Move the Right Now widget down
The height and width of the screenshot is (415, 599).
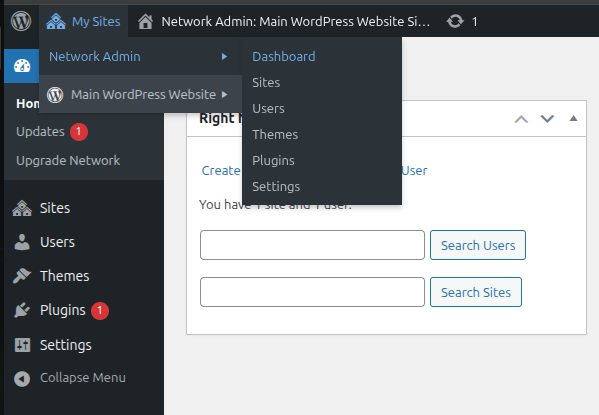[x=547, y=119]
